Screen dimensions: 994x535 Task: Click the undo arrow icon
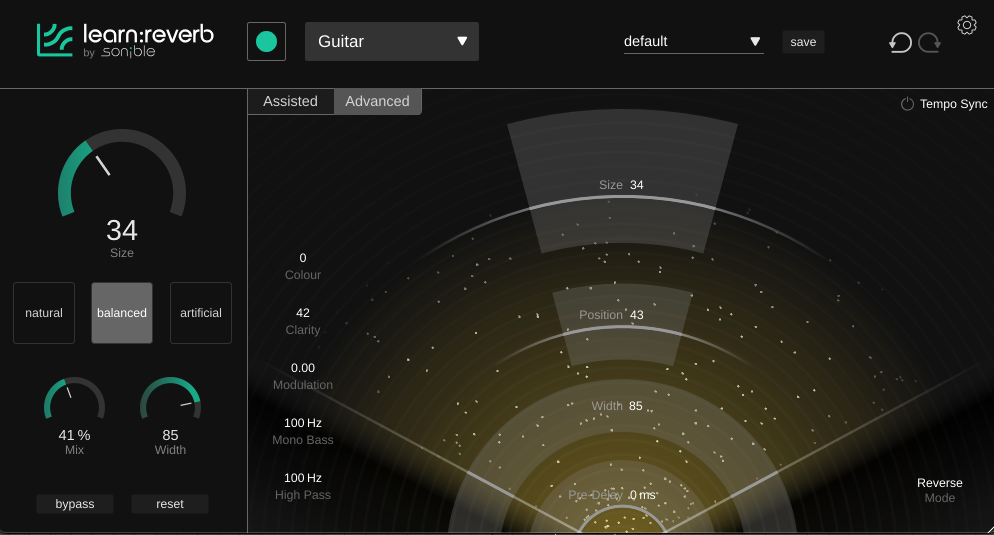[x=900, y=42]
